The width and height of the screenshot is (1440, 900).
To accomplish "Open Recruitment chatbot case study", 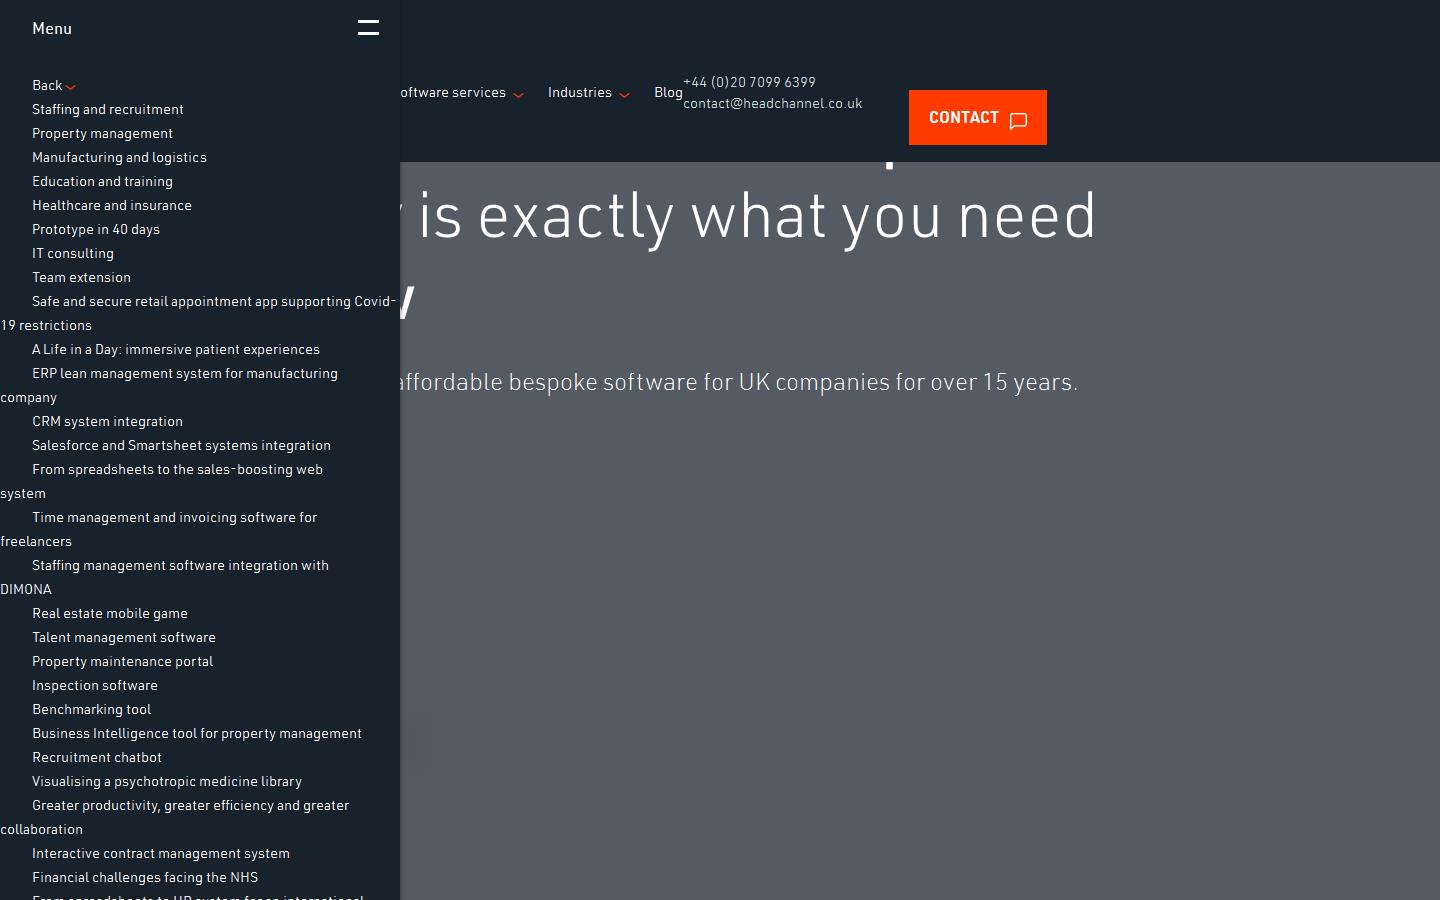I will tap(97, 758).
